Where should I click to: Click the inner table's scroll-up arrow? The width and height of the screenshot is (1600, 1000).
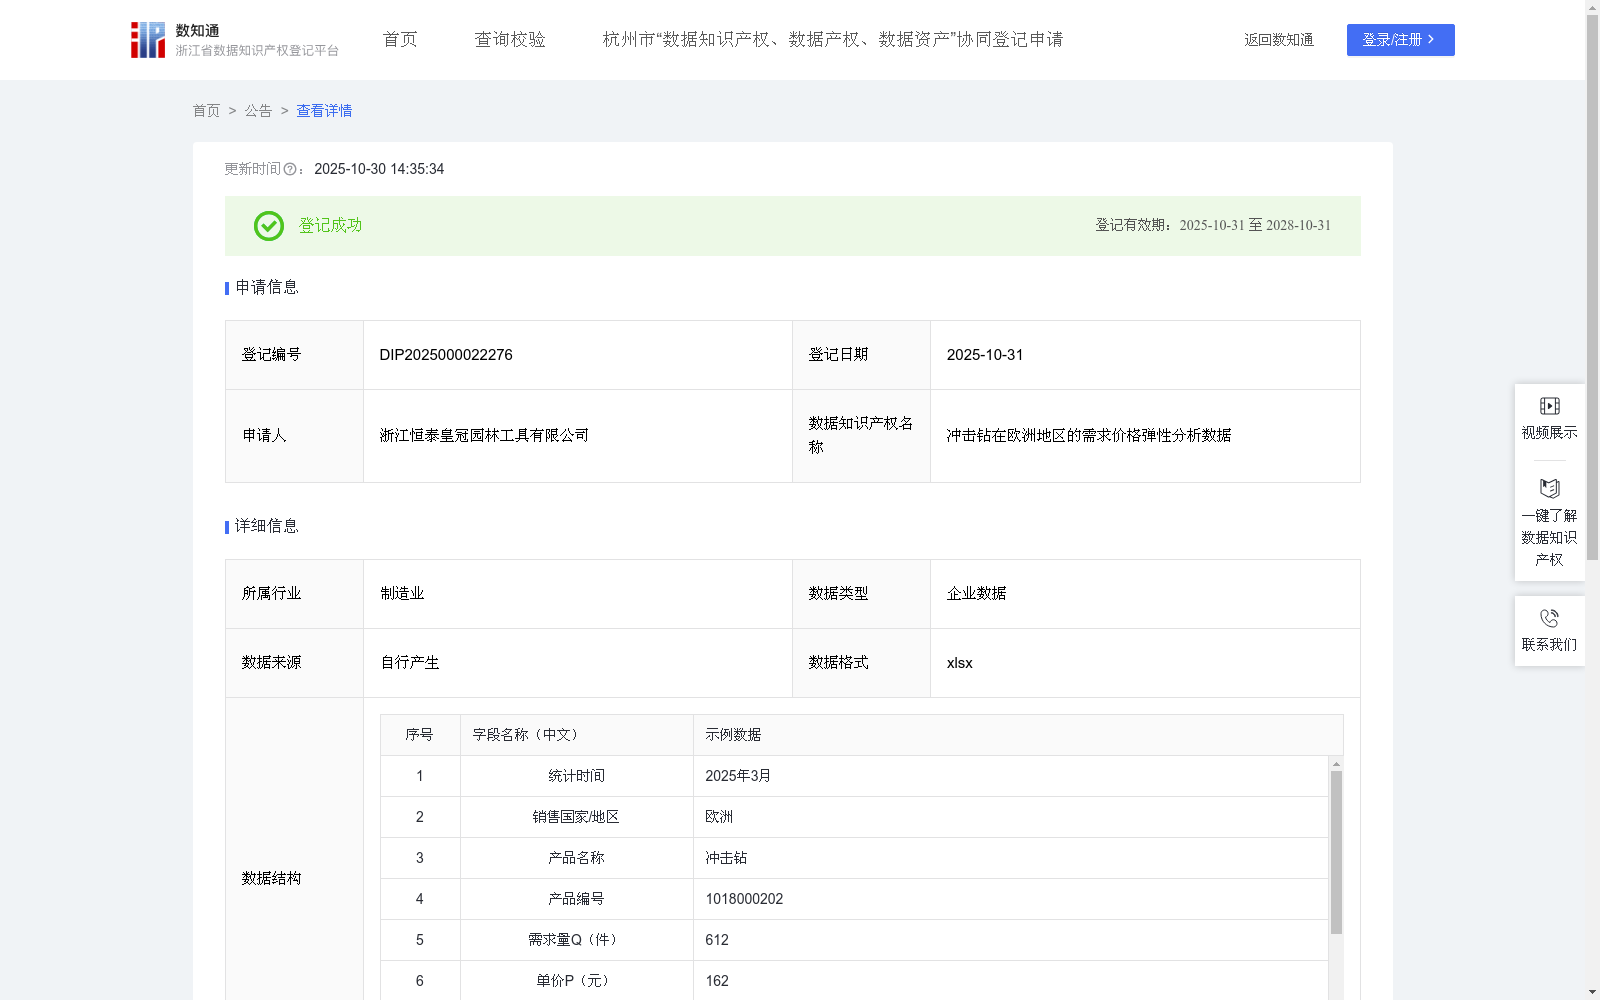[1336, 763]
